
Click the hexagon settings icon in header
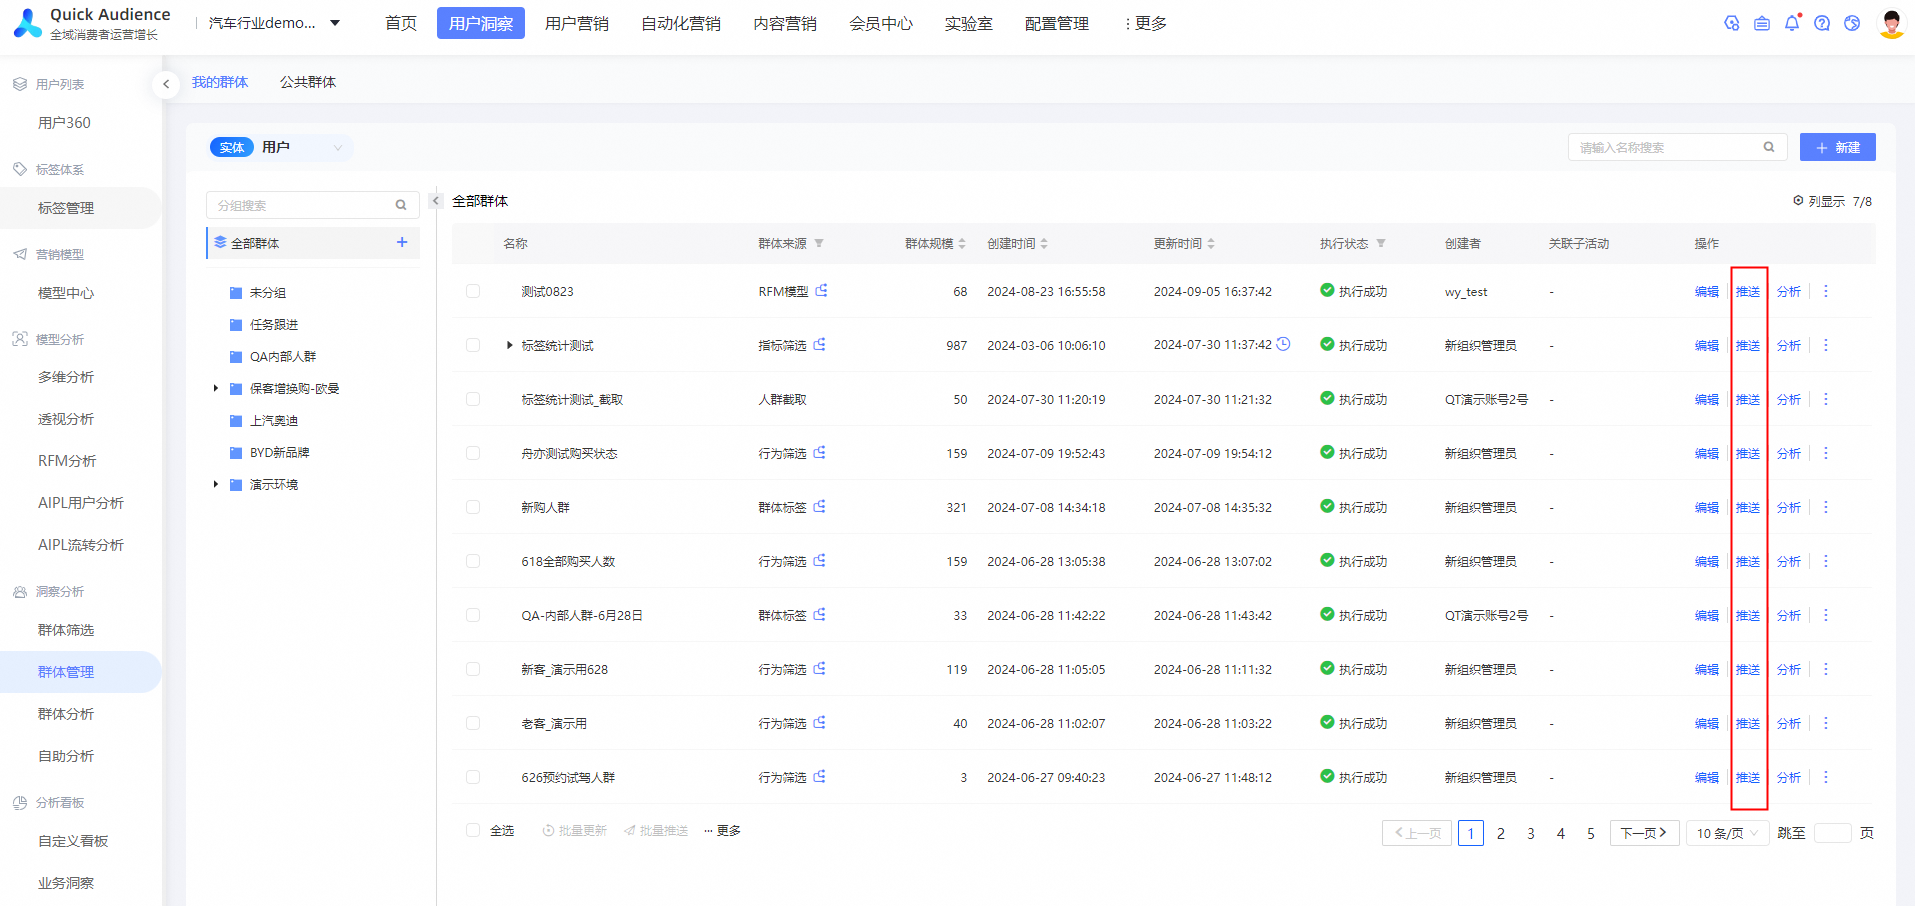tap(1732, 23)
